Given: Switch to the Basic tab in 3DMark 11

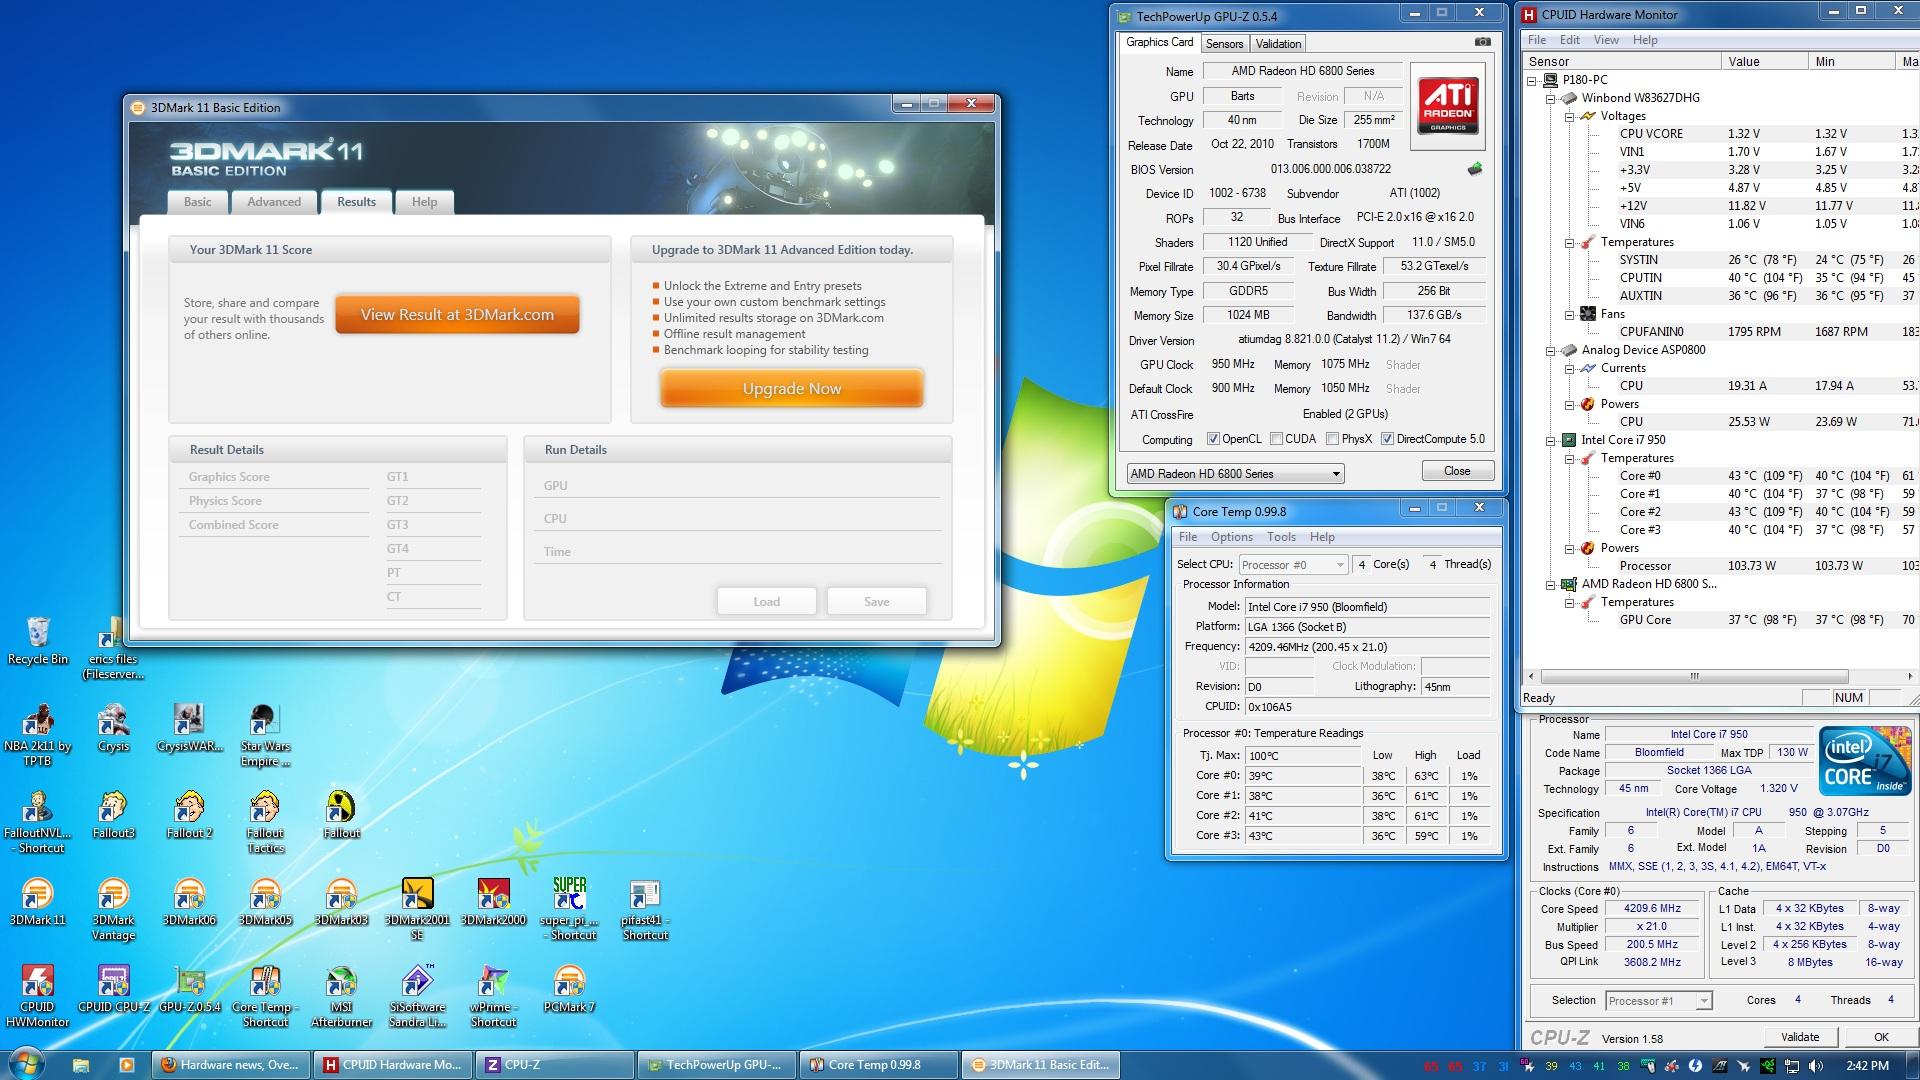Looking at the screenshot, I should (x=198, y=202).
